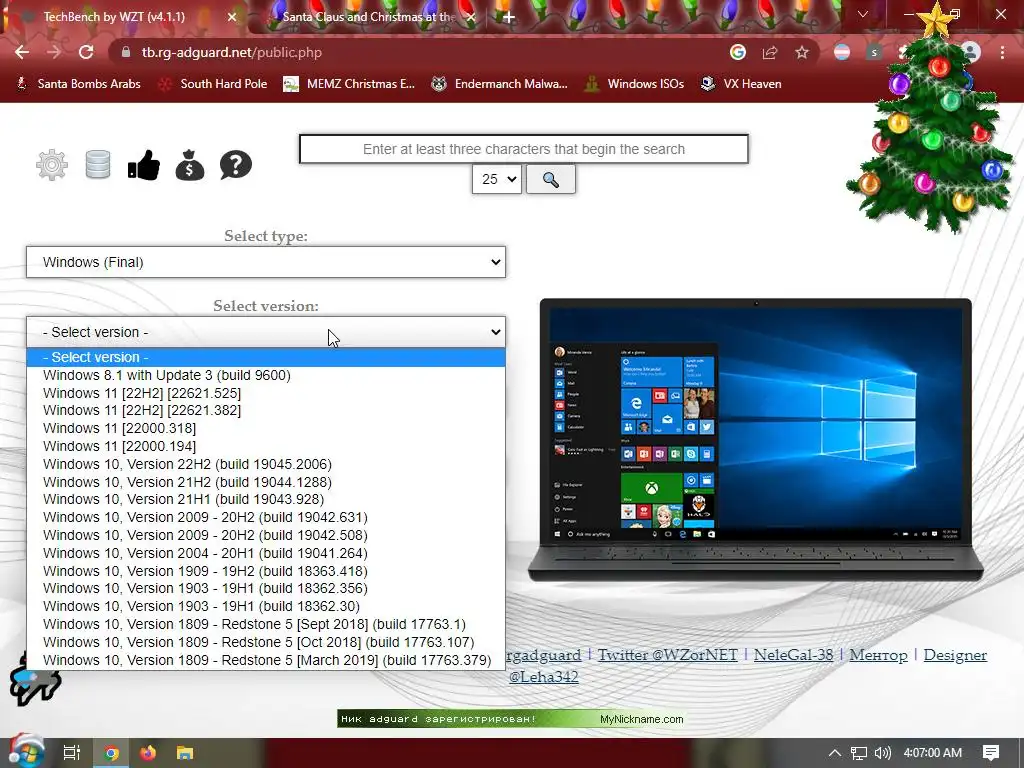Open the question mark help icon
1024x768 pixels.
tap(236, 165)
